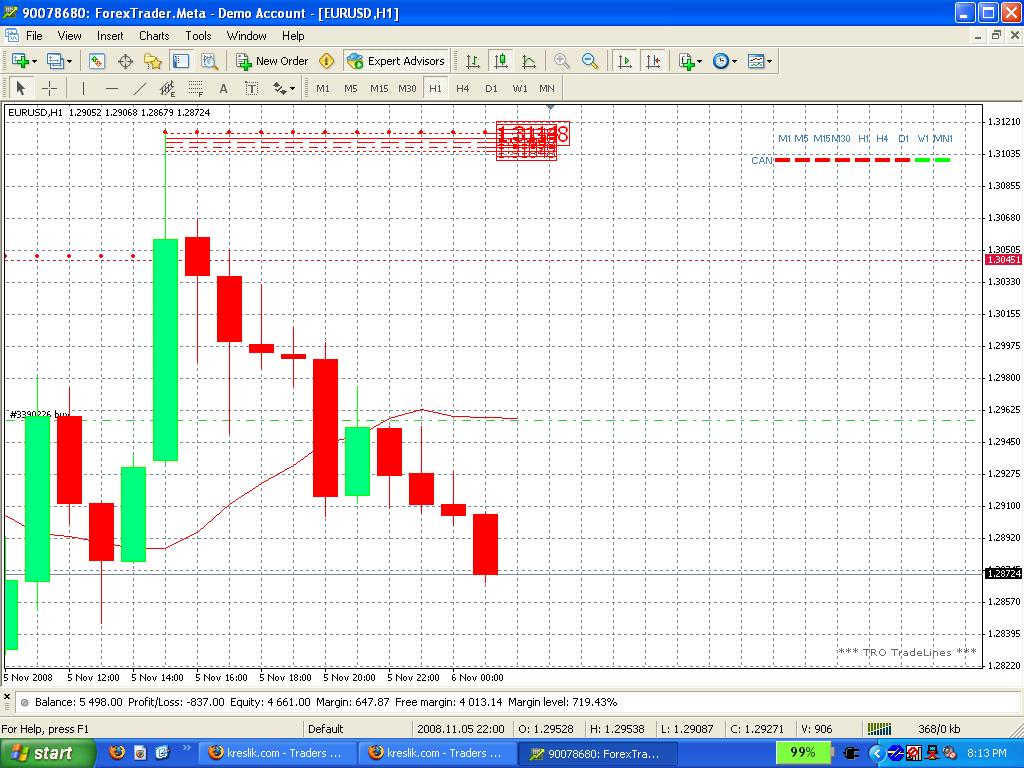The image size is (1024, 768).
Task: Open the Window menu
Action: click(246, 36)
